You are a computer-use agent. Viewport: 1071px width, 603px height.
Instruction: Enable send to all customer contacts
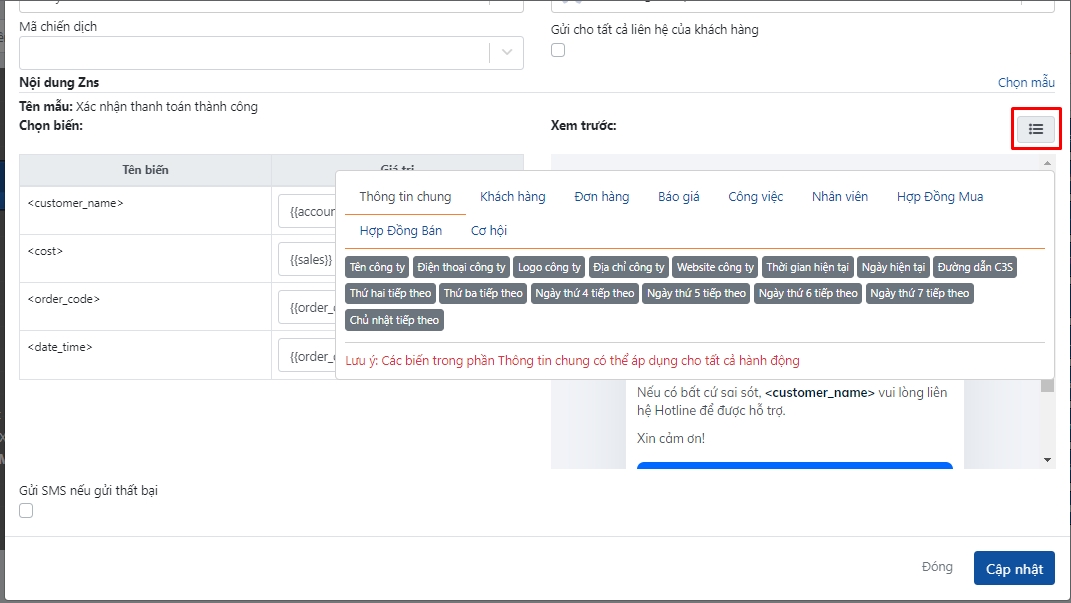(558, 50)
